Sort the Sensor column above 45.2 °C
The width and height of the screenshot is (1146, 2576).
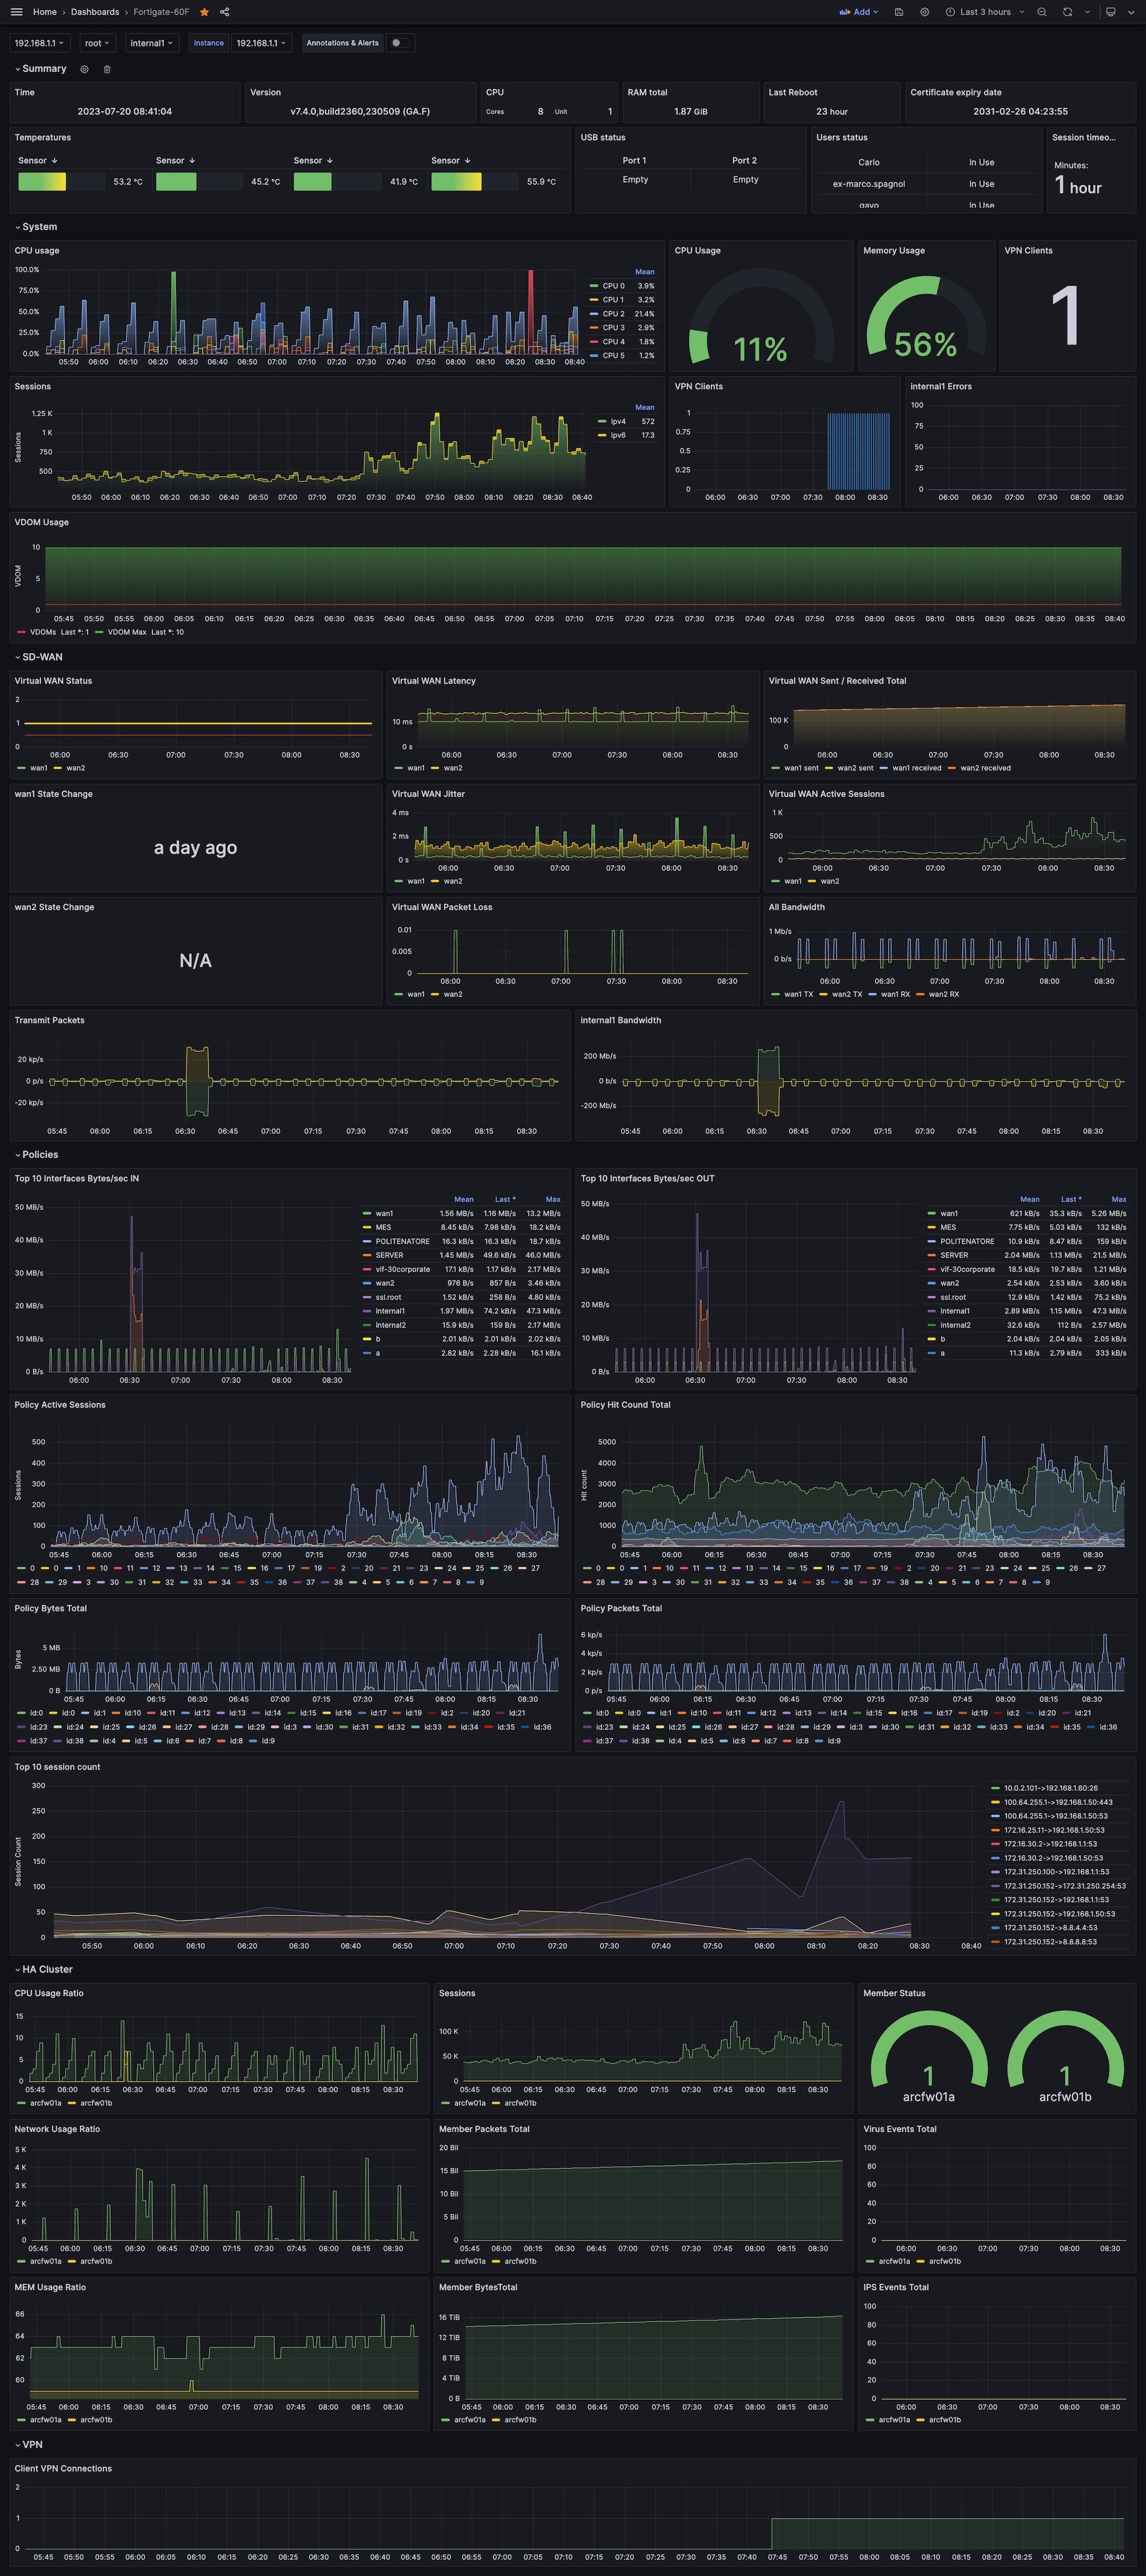176,160
